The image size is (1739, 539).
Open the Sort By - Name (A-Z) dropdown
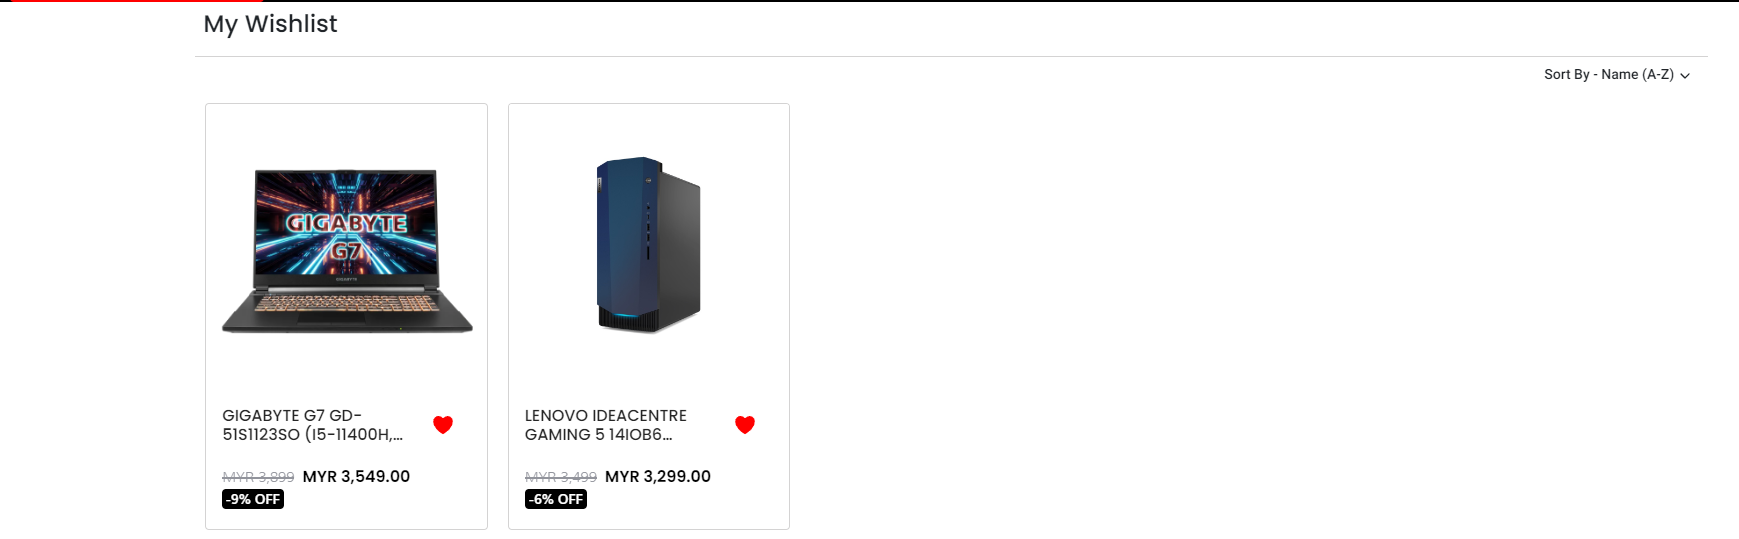[1616, 75]
